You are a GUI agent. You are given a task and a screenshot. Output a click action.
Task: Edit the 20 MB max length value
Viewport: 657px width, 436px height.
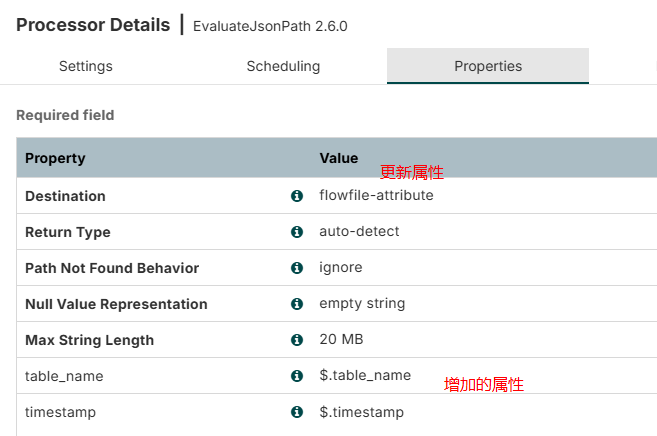(x=341, y=340)
